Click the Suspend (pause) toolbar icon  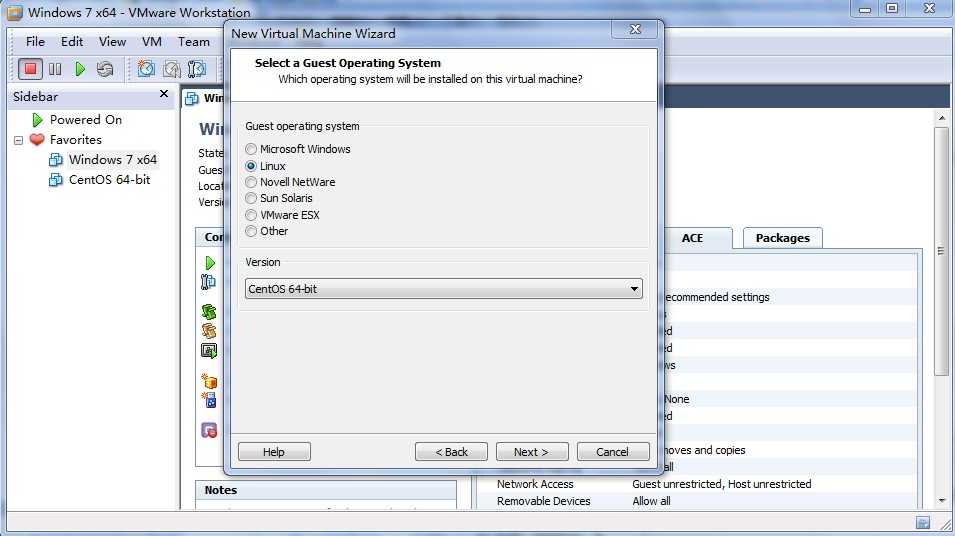(55, 69)
